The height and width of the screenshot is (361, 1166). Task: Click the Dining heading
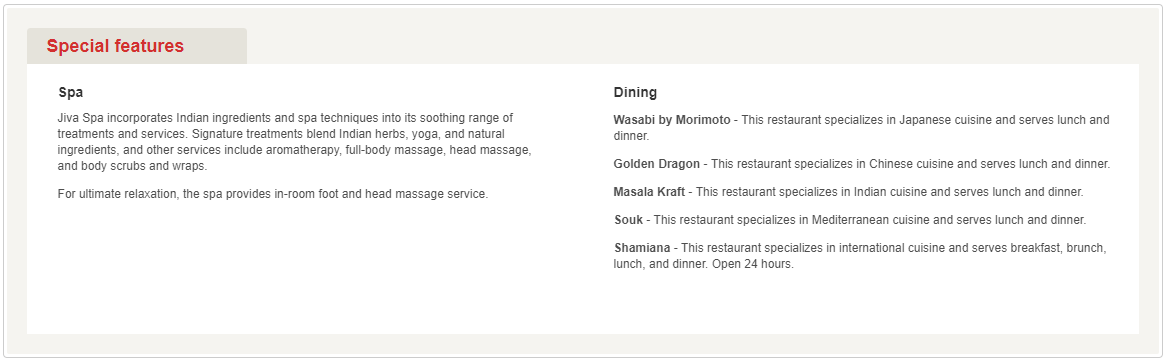(635, 93)
